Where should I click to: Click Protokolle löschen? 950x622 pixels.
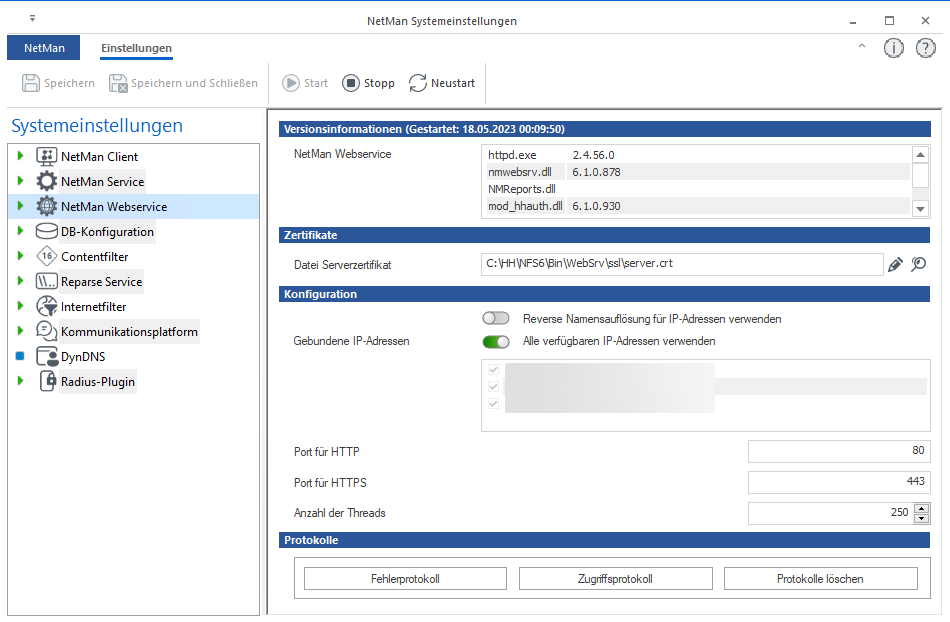820,578
